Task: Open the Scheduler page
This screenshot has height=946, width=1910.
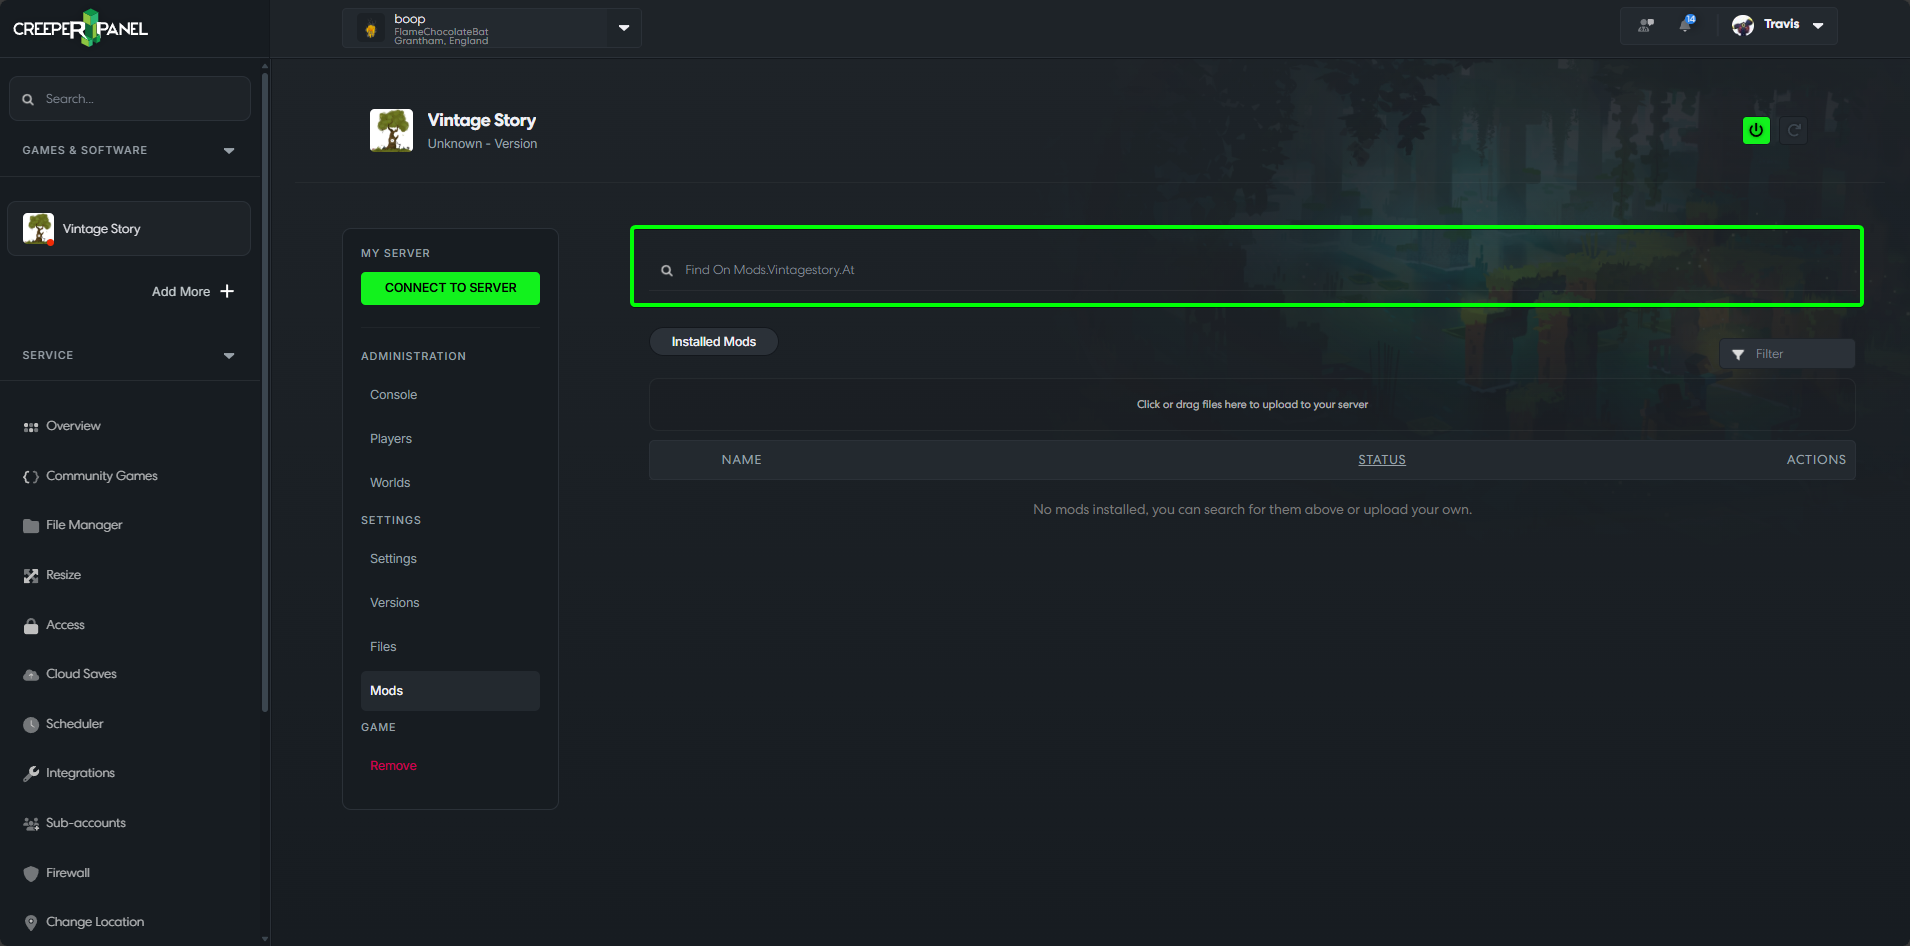Action: click(x=74, y=724)
